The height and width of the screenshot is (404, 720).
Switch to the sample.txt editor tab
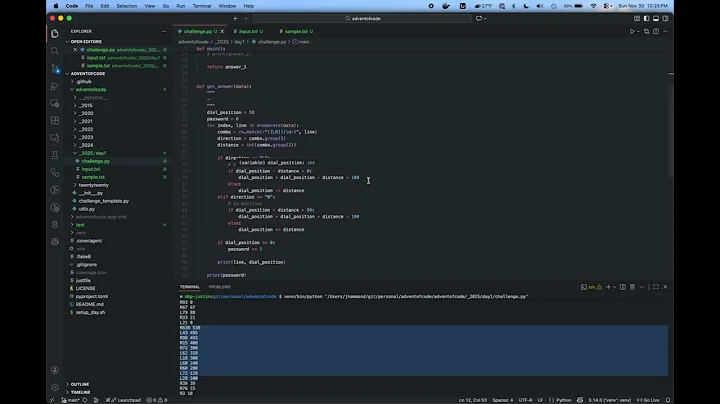(296, 31)
